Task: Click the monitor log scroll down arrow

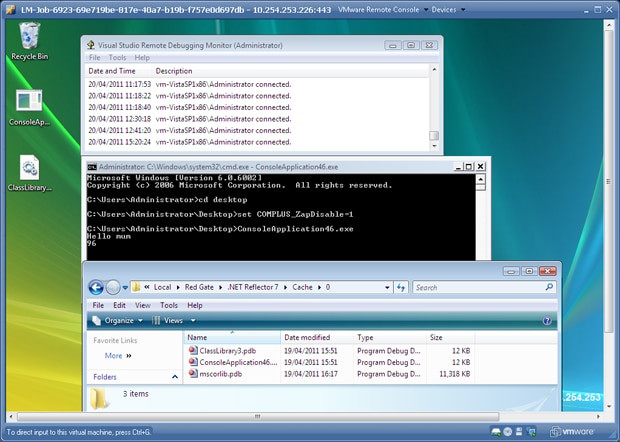Action: (435, 146)
